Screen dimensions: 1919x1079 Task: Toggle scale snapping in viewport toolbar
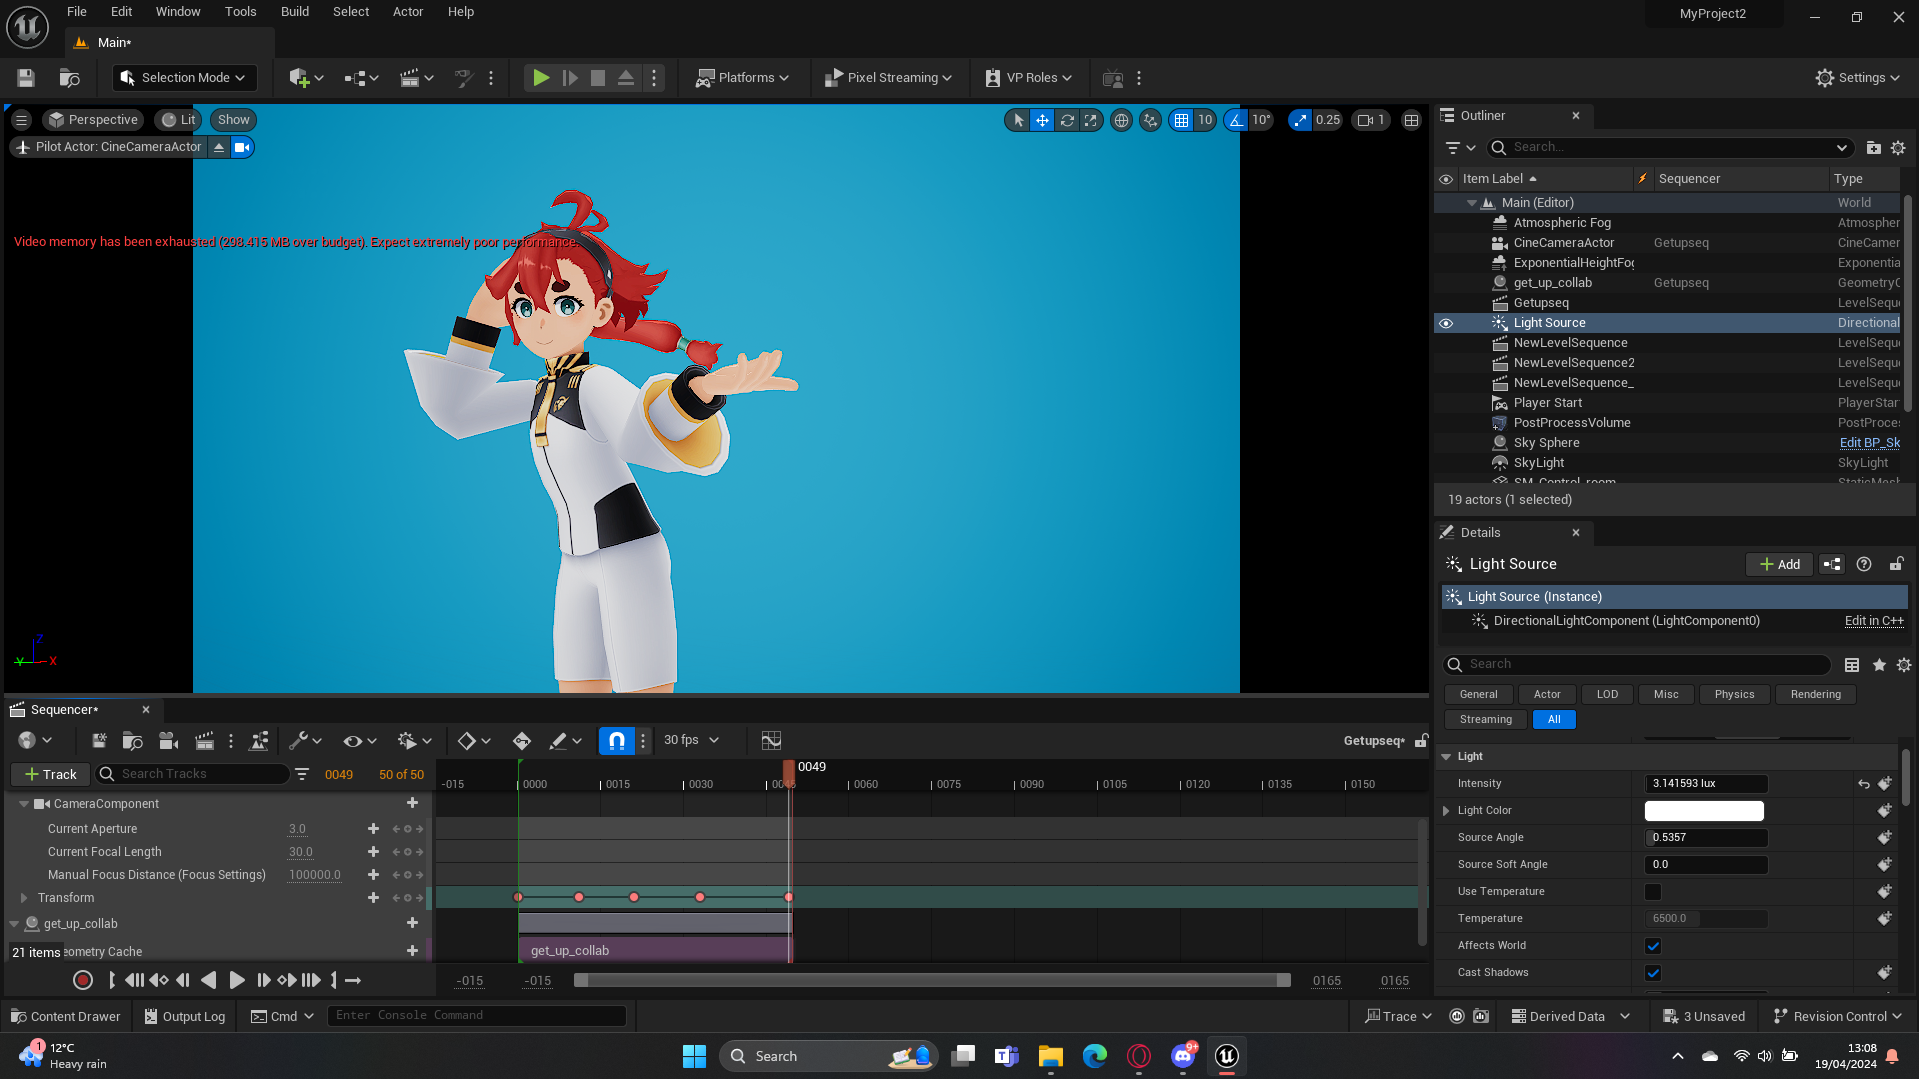point(1300,120)
